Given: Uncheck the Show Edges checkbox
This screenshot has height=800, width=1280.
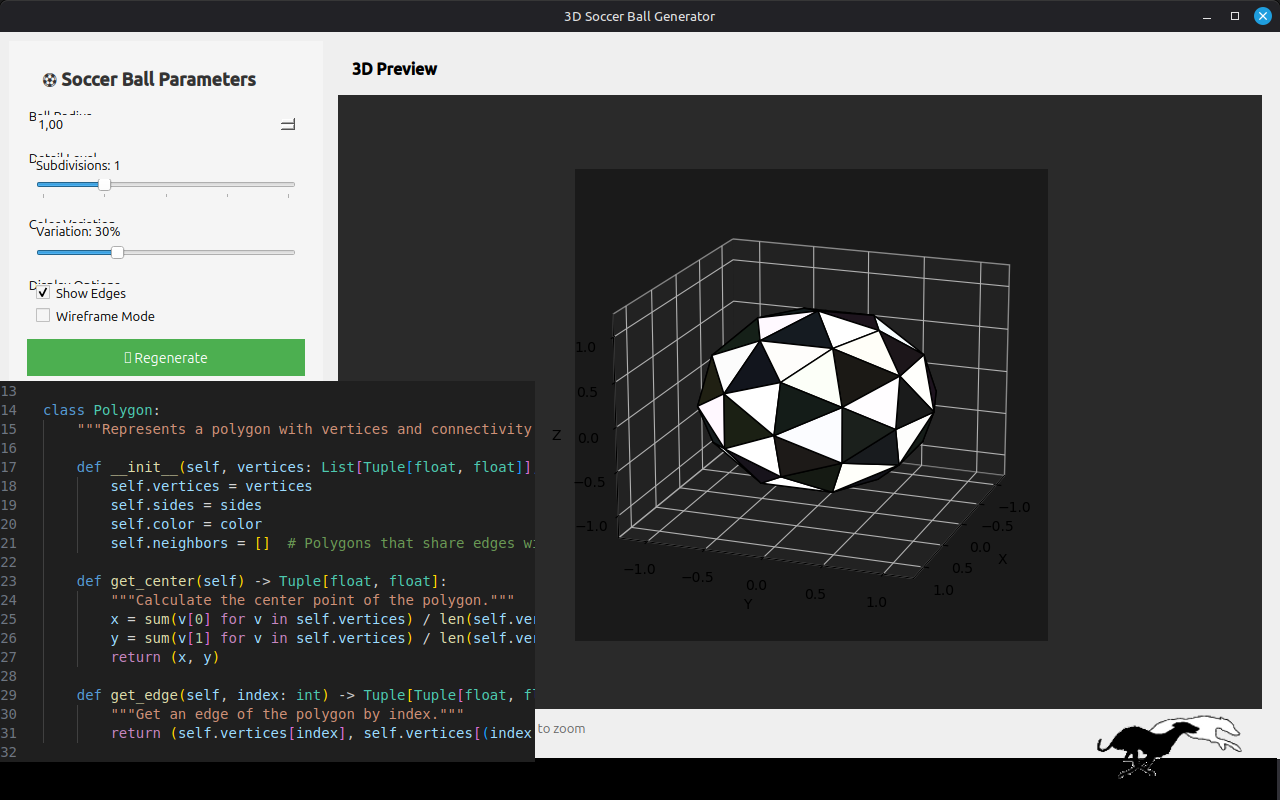Looking at the screenshot, I should (x=43, y=294).
